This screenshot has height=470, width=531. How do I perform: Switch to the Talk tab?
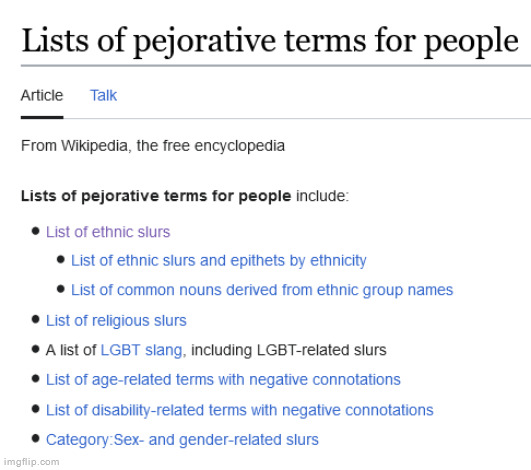pos(103,95)
